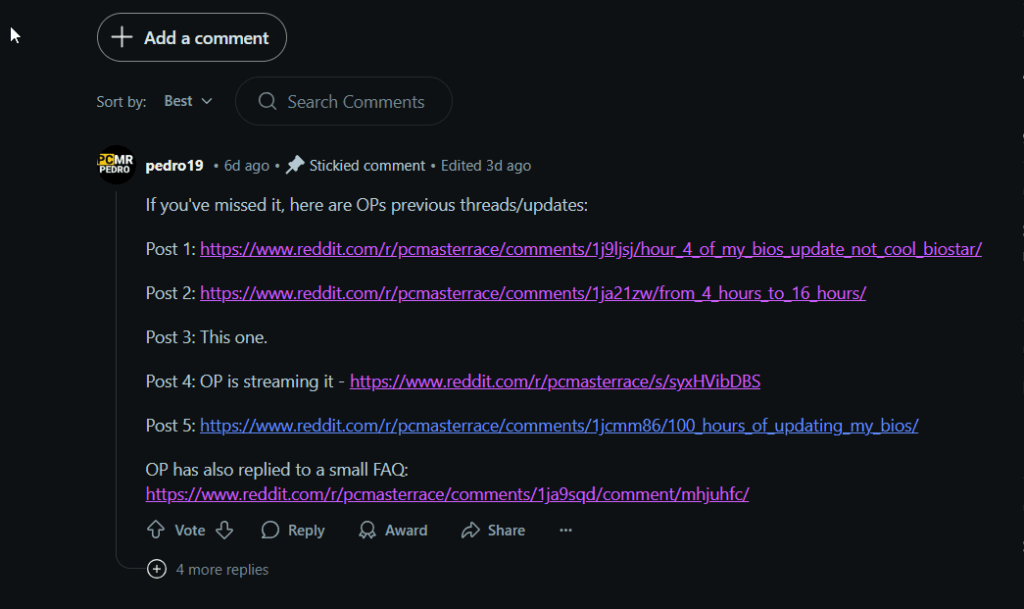Give an Award to the comment
The height and width of the screenshot is (609, 1024).
pyautogui.click(x=393, y=530)
